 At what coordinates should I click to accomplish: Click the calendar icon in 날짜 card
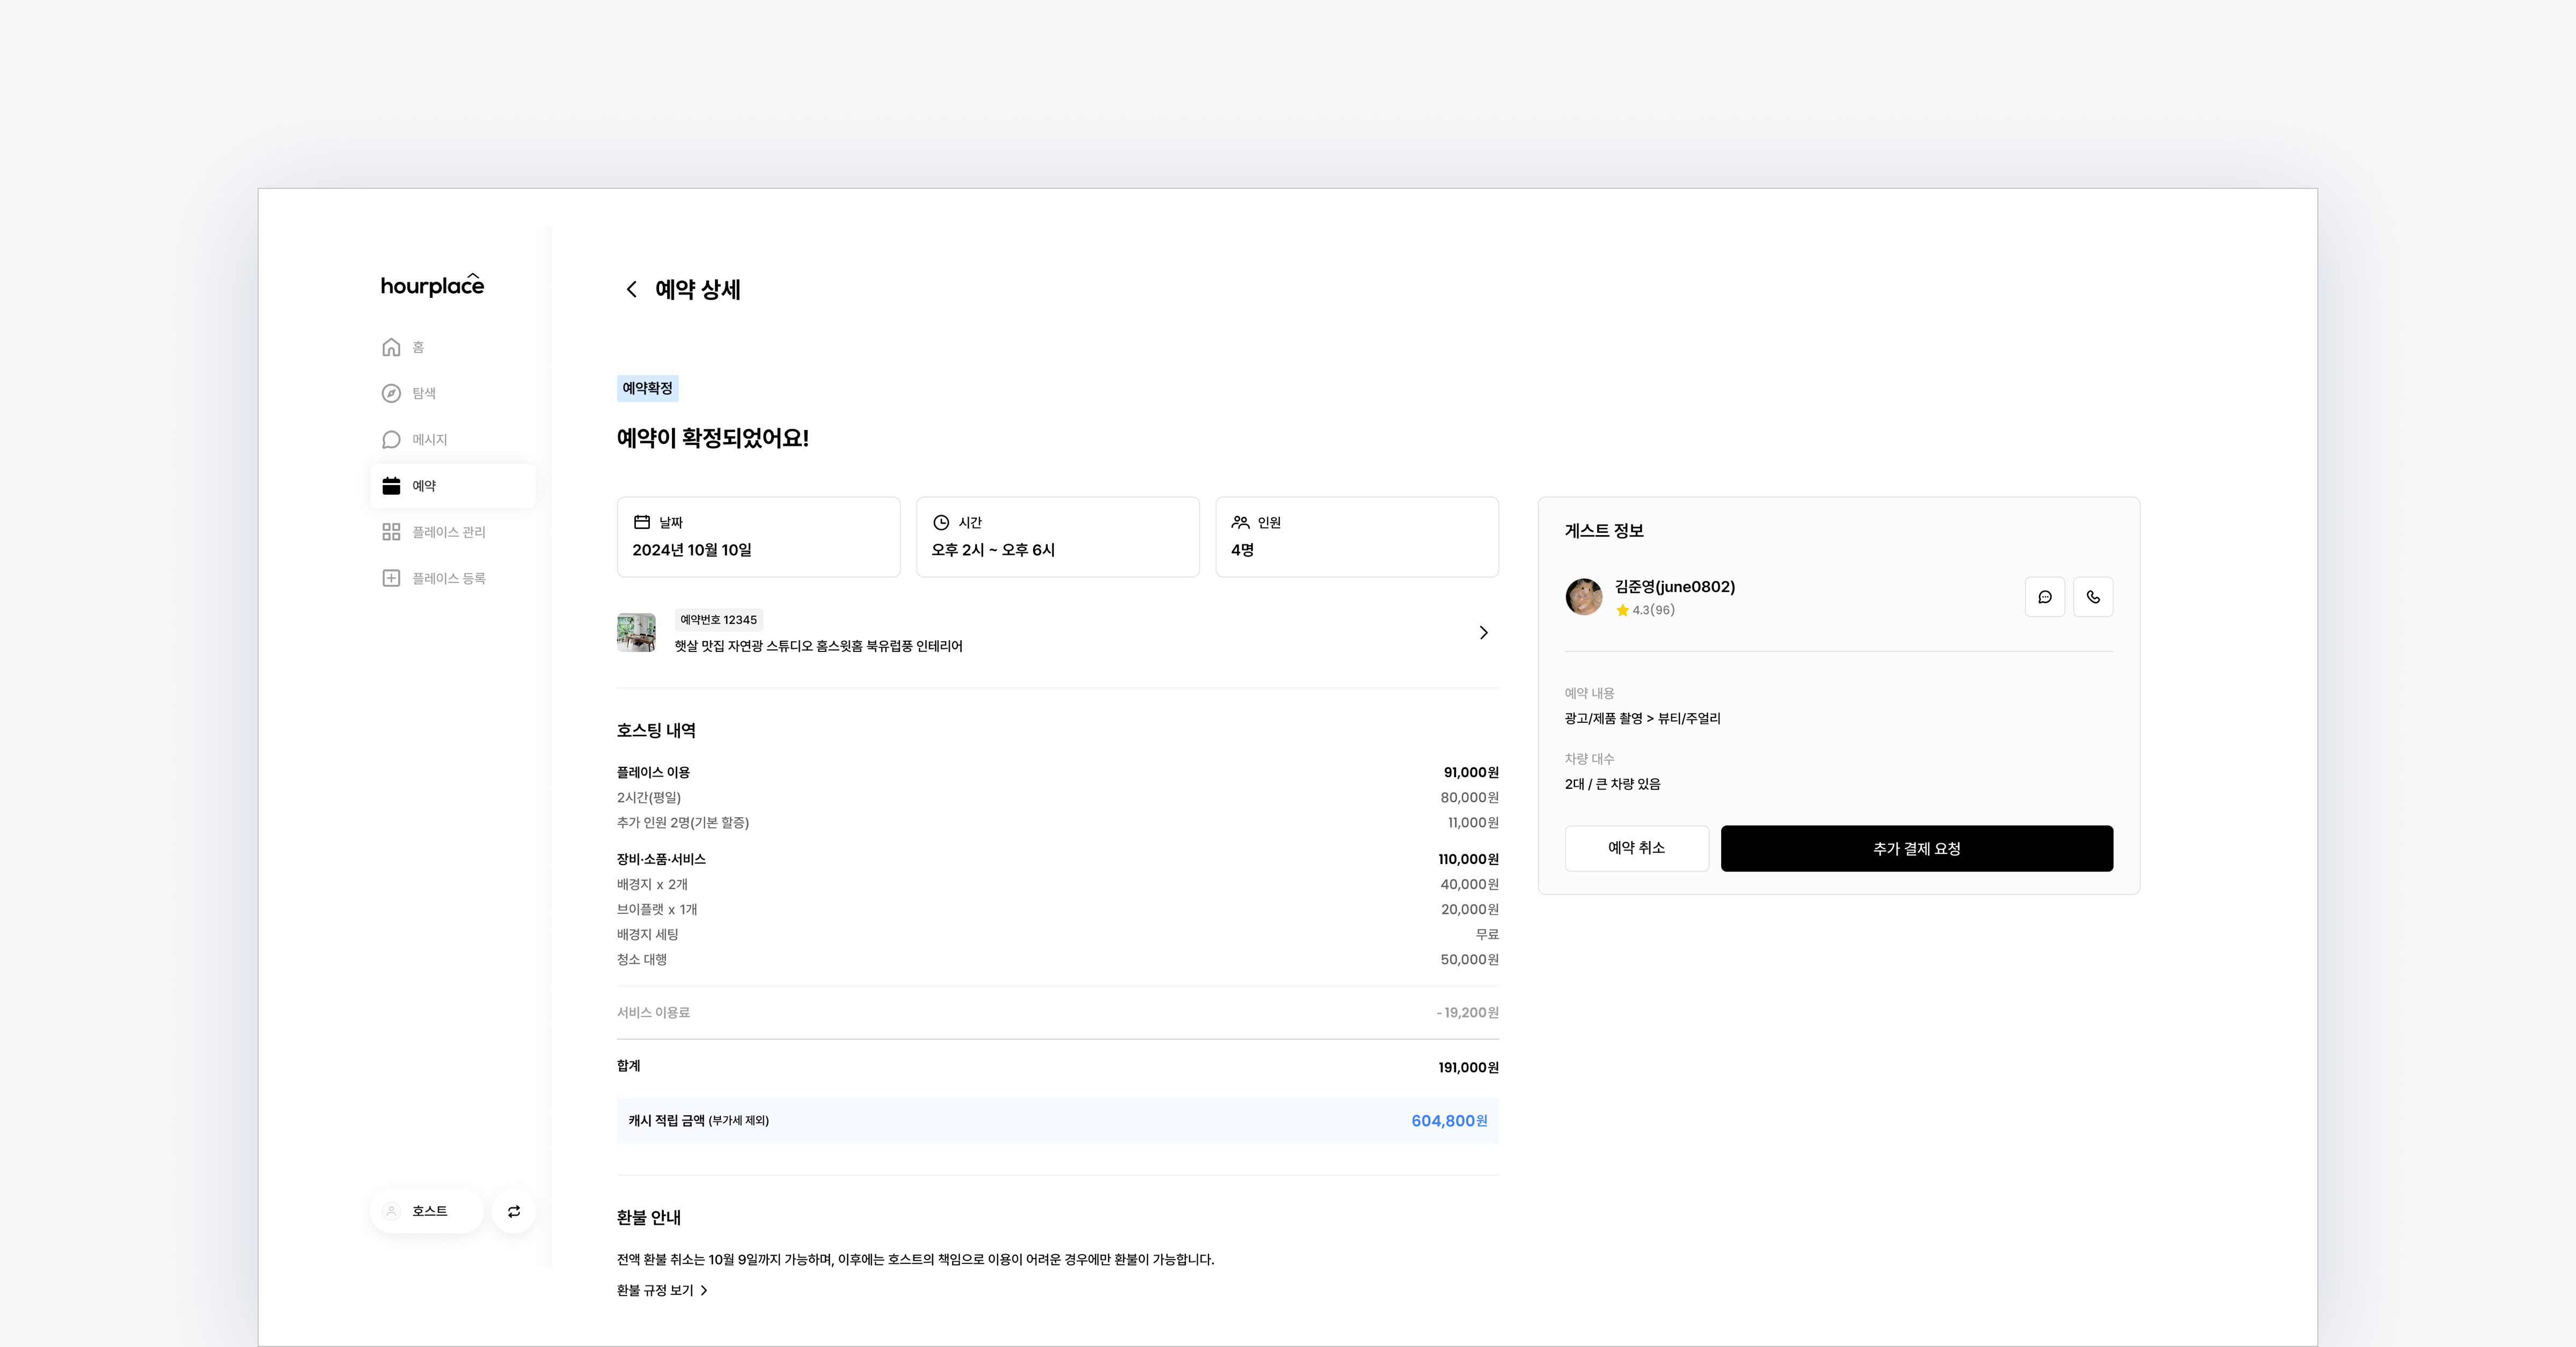click(x=642, y=522)
